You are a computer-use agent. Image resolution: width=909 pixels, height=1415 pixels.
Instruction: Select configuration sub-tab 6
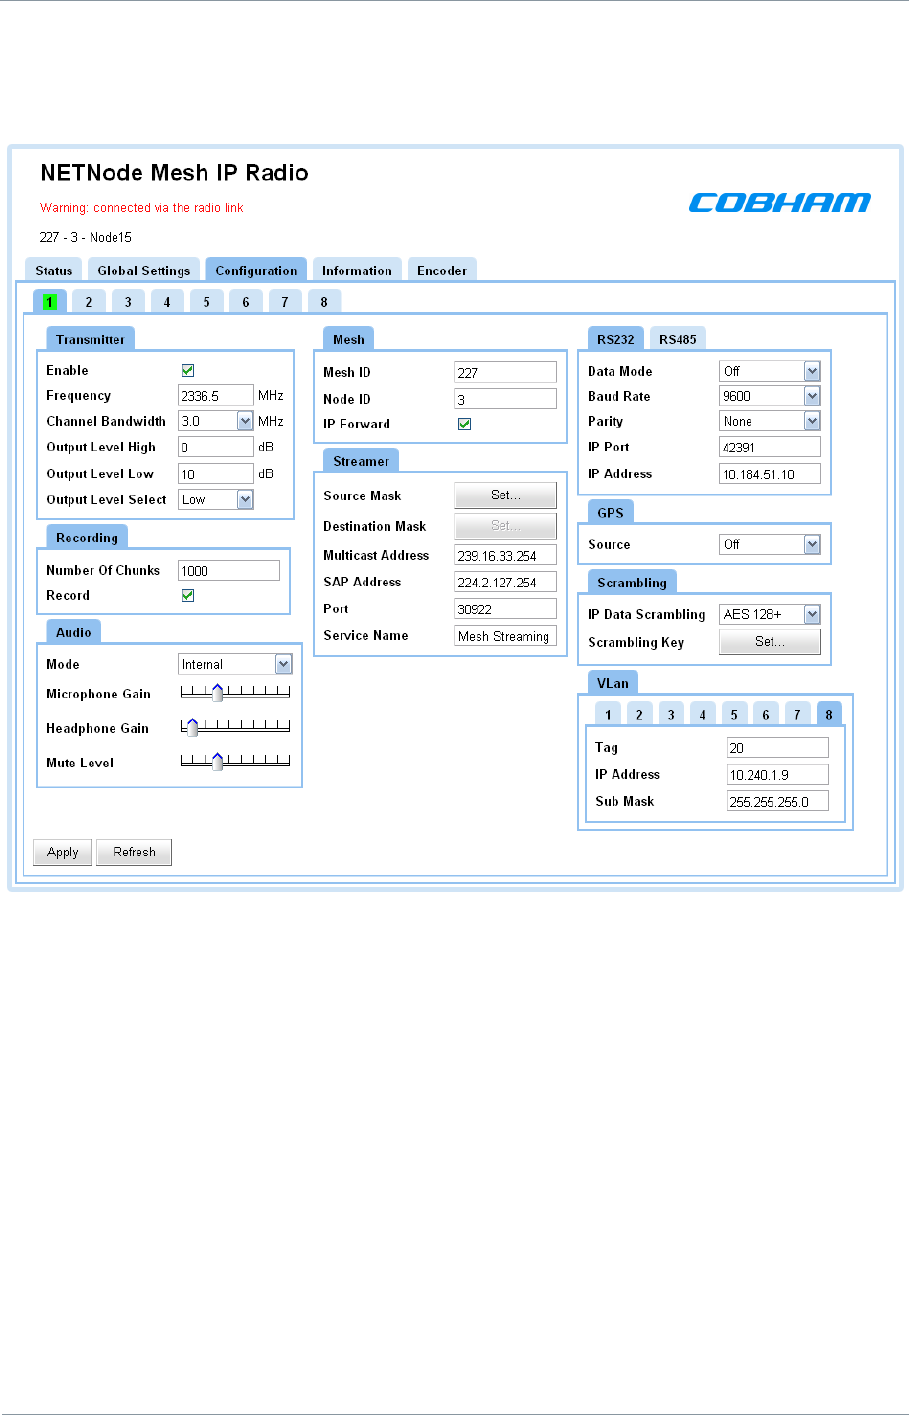pos(246,302)
